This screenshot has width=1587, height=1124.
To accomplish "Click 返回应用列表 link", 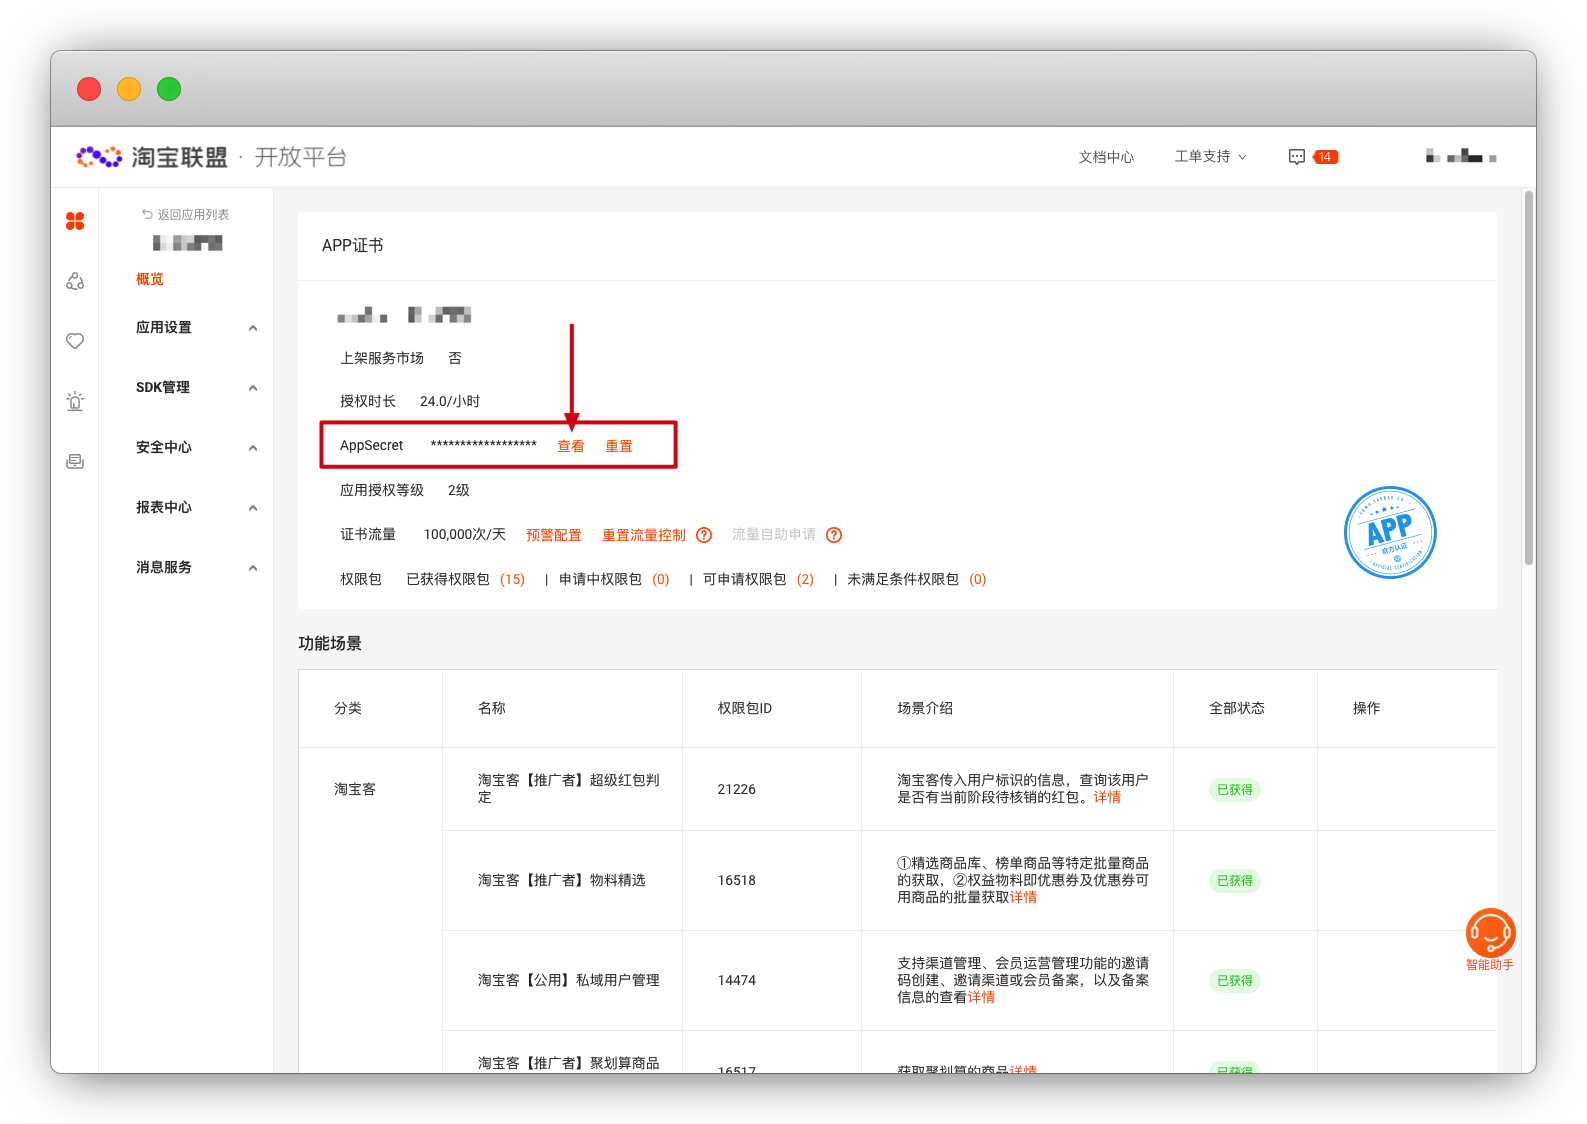I will point(193,215).
